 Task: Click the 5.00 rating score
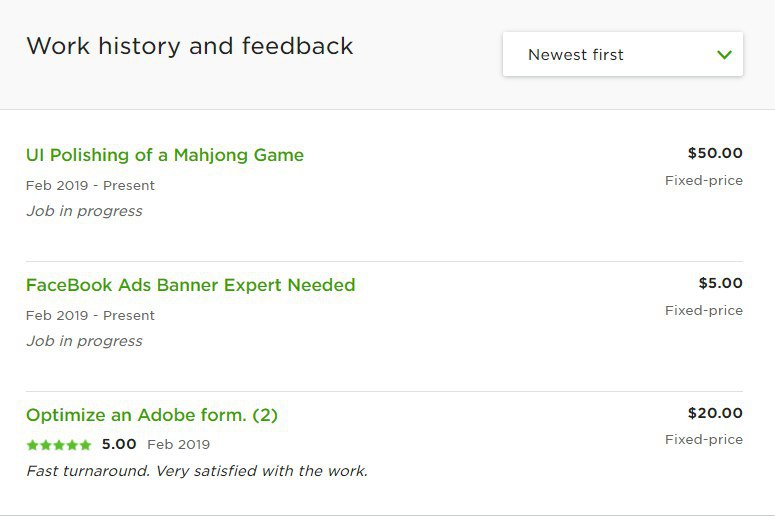click(119, 444)
